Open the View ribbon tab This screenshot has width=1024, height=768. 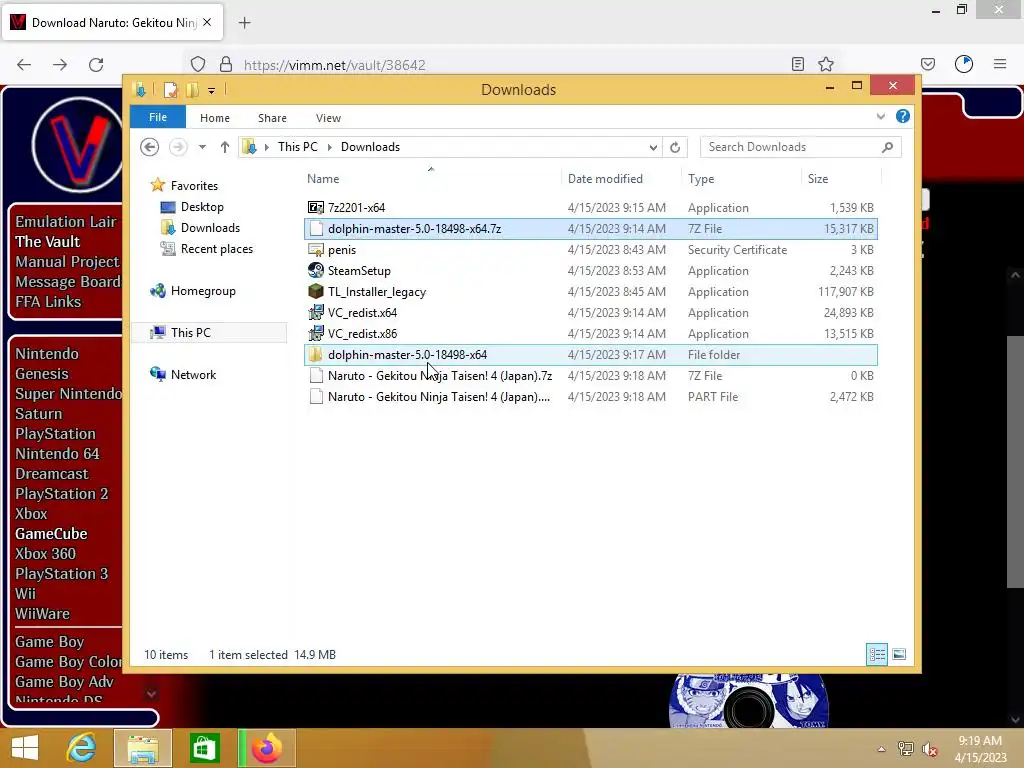click(328, 118)
